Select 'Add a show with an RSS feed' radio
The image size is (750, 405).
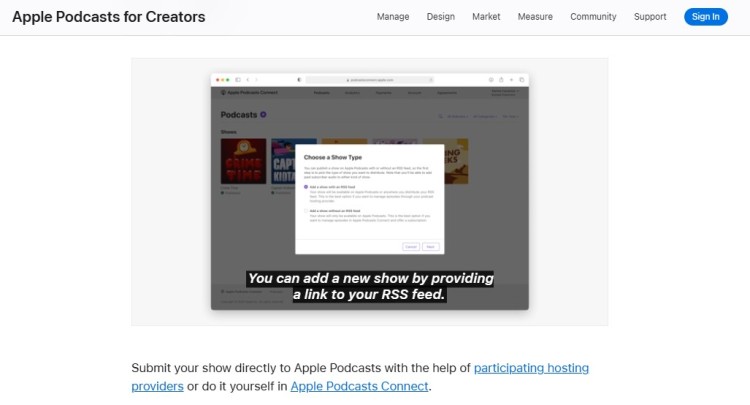[306, 187]
